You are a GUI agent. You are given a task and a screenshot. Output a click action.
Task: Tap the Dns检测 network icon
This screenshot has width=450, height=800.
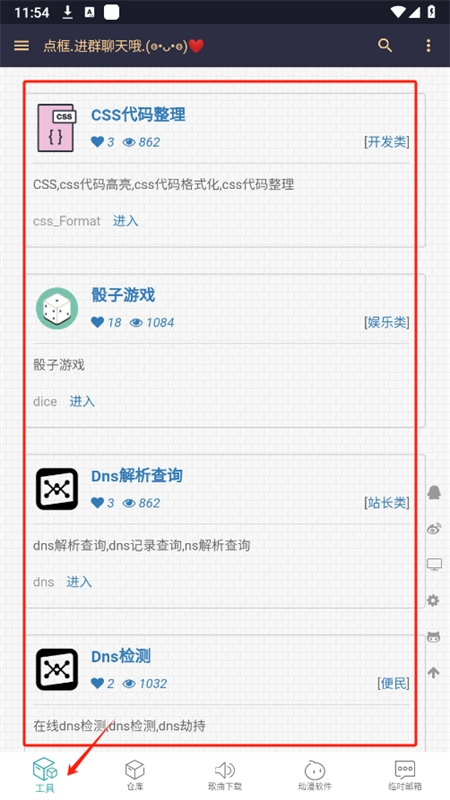57,669
